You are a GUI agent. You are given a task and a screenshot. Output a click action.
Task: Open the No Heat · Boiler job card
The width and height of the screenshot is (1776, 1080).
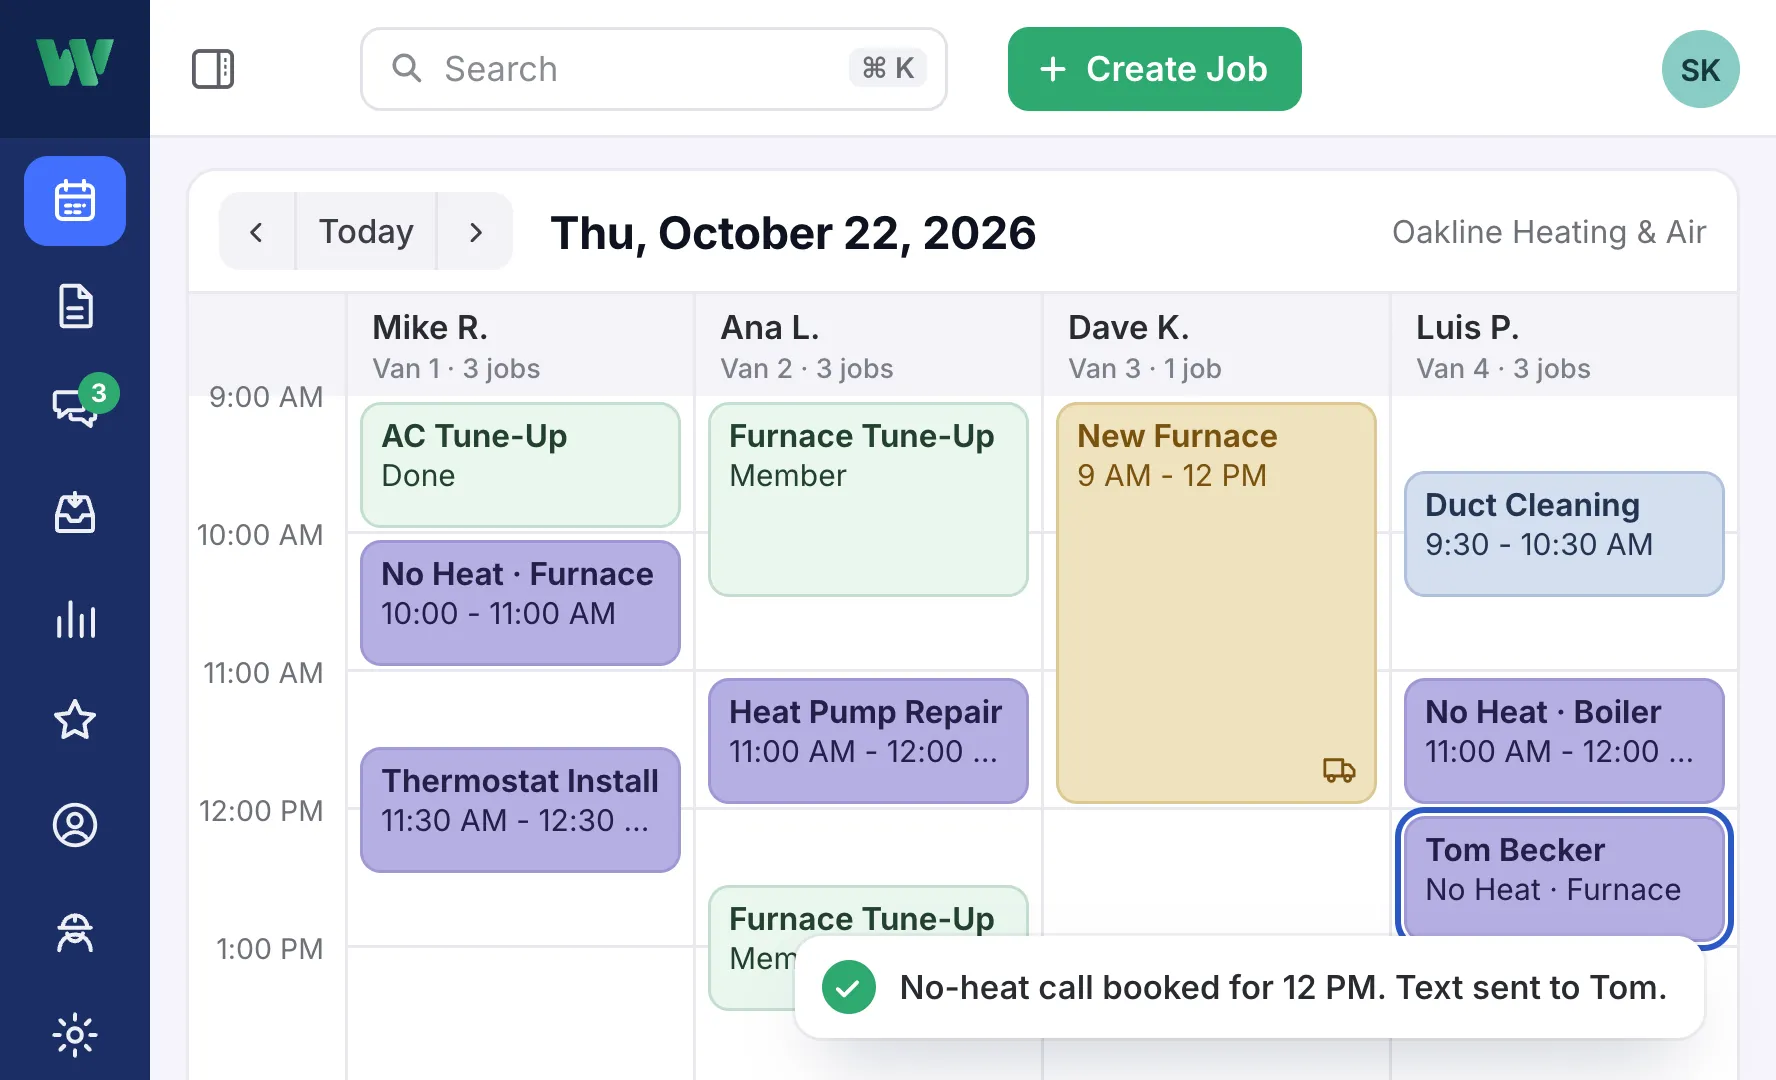coord(1564,740)
